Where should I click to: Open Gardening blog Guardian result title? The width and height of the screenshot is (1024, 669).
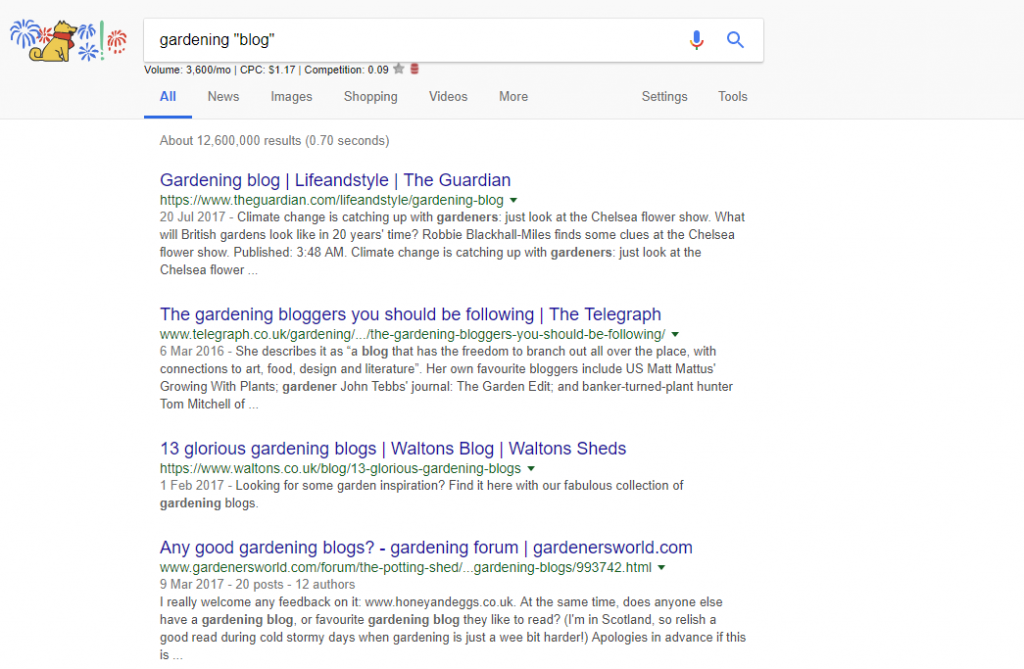(335, 180)
